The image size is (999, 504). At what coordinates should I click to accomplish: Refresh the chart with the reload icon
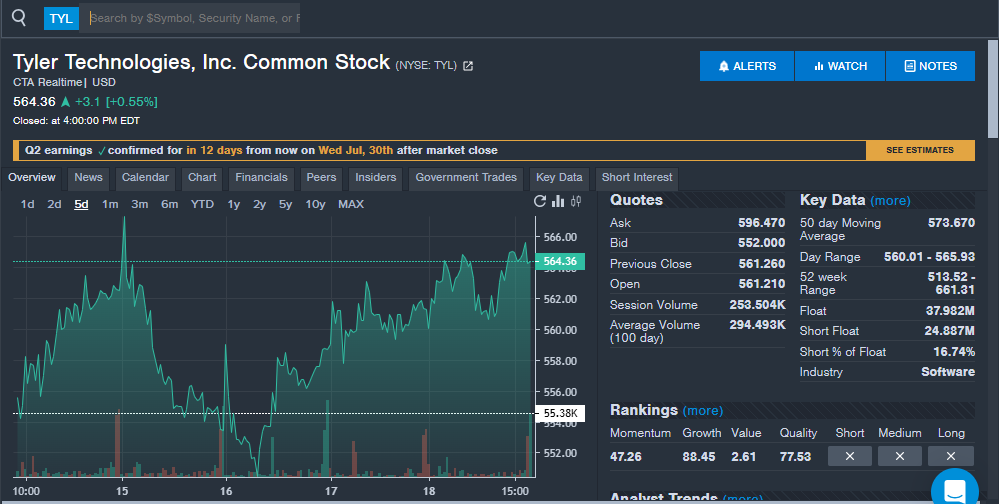coord(540,201)
